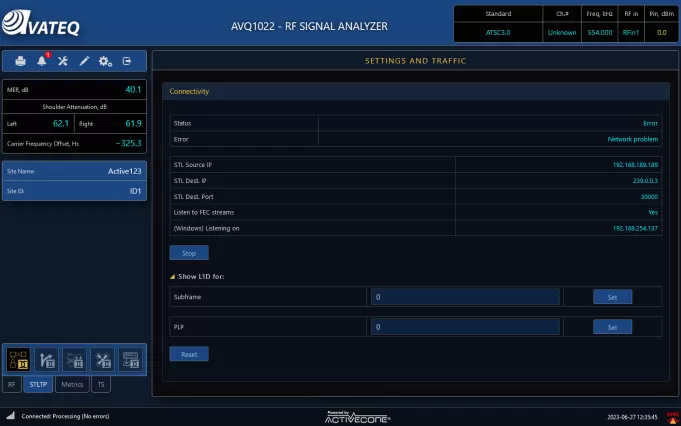Click the Stop button
The width and height of the screenshot is (681, 426).
coord(189,253)
